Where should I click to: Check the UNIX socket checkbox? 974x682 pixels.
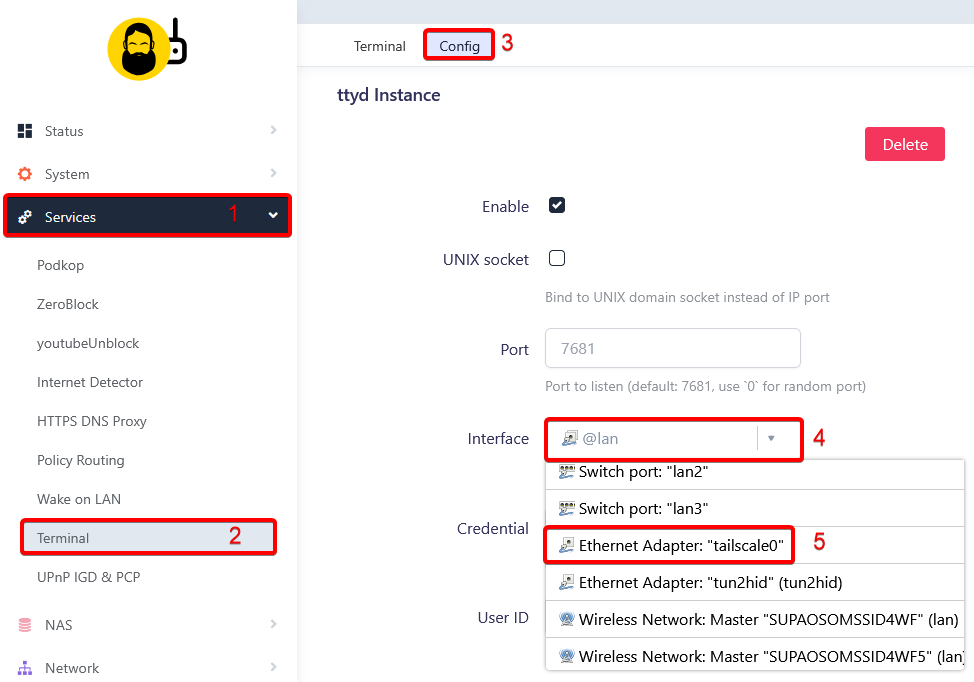click(x=557, y=258)
